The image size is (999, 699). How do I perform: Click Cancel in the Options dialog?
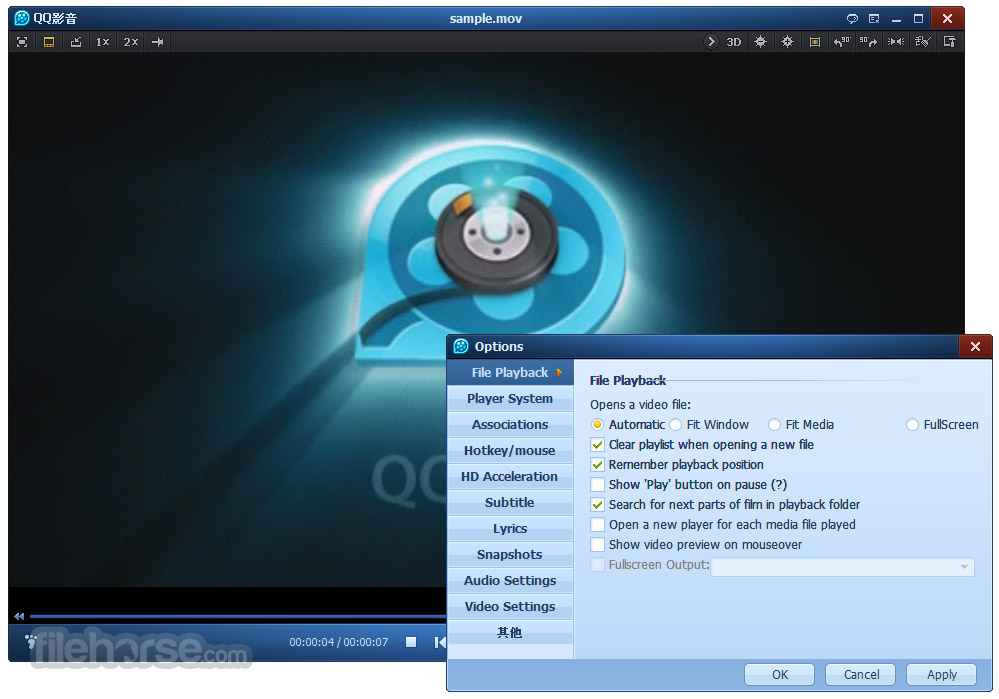[861, 675]
